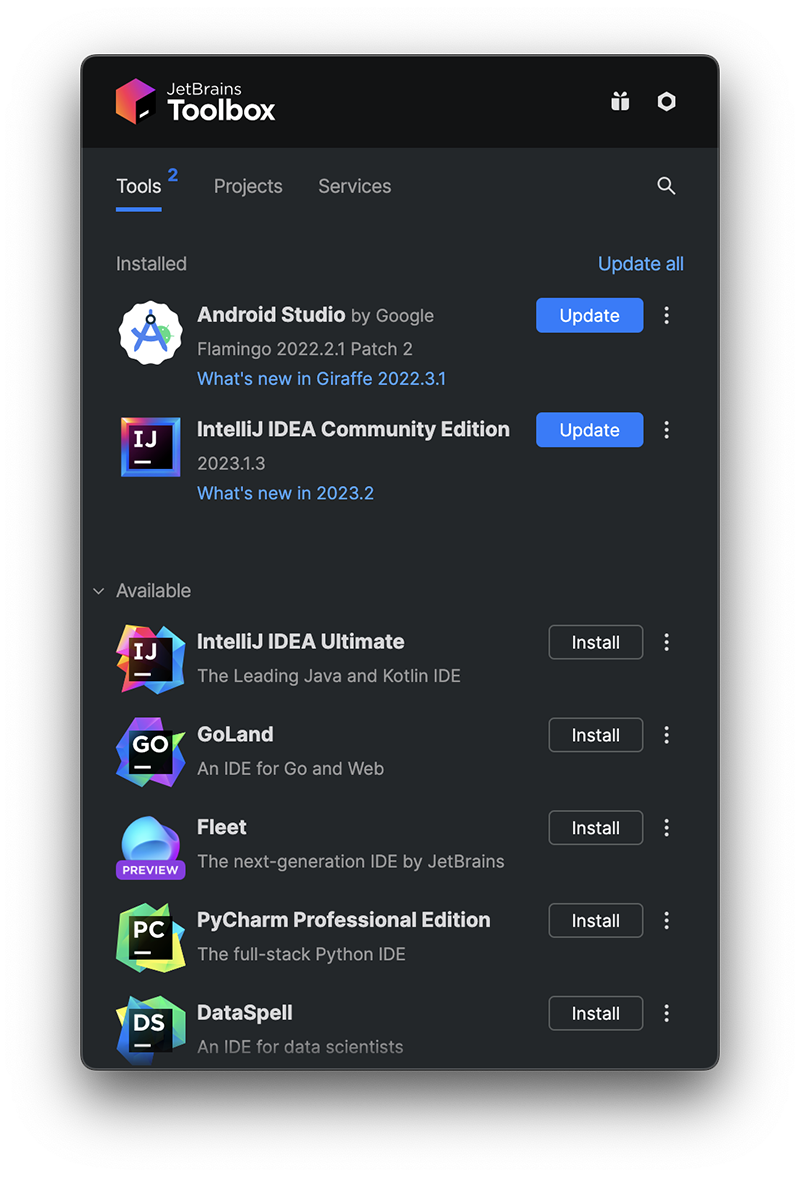Click the search magnifier icon

click(666, 186)
